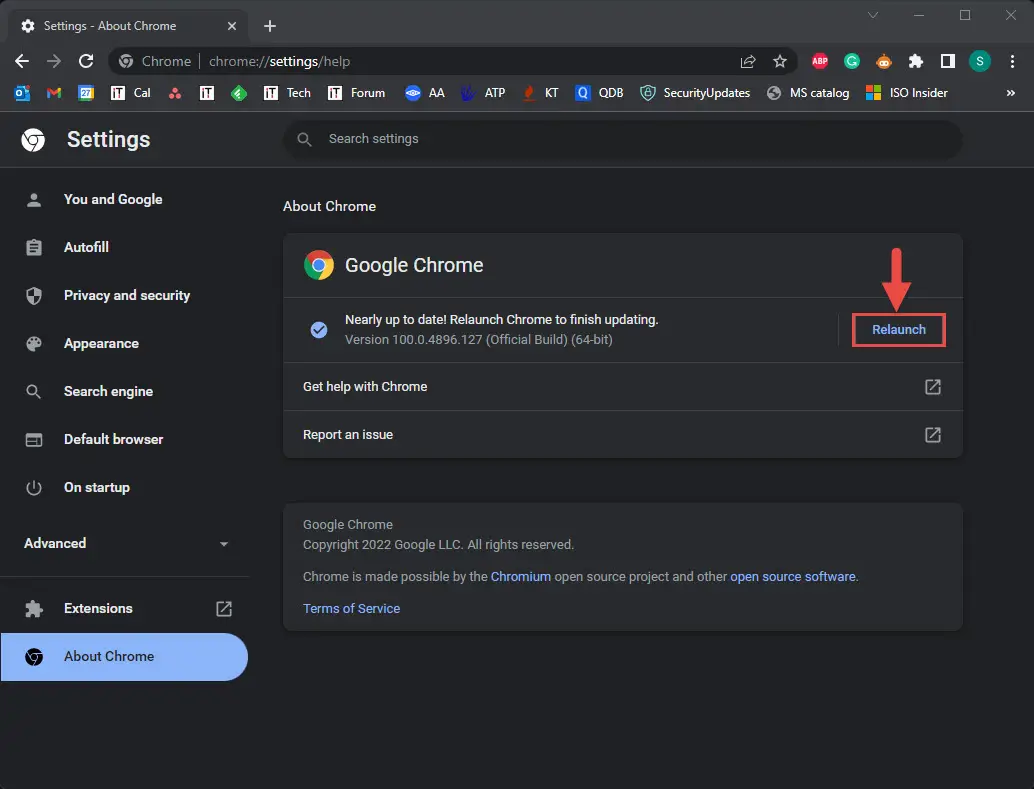
Task: Open the puzzle-piece Extensions menu in toolbar
Action: click(x=916, y=61)
